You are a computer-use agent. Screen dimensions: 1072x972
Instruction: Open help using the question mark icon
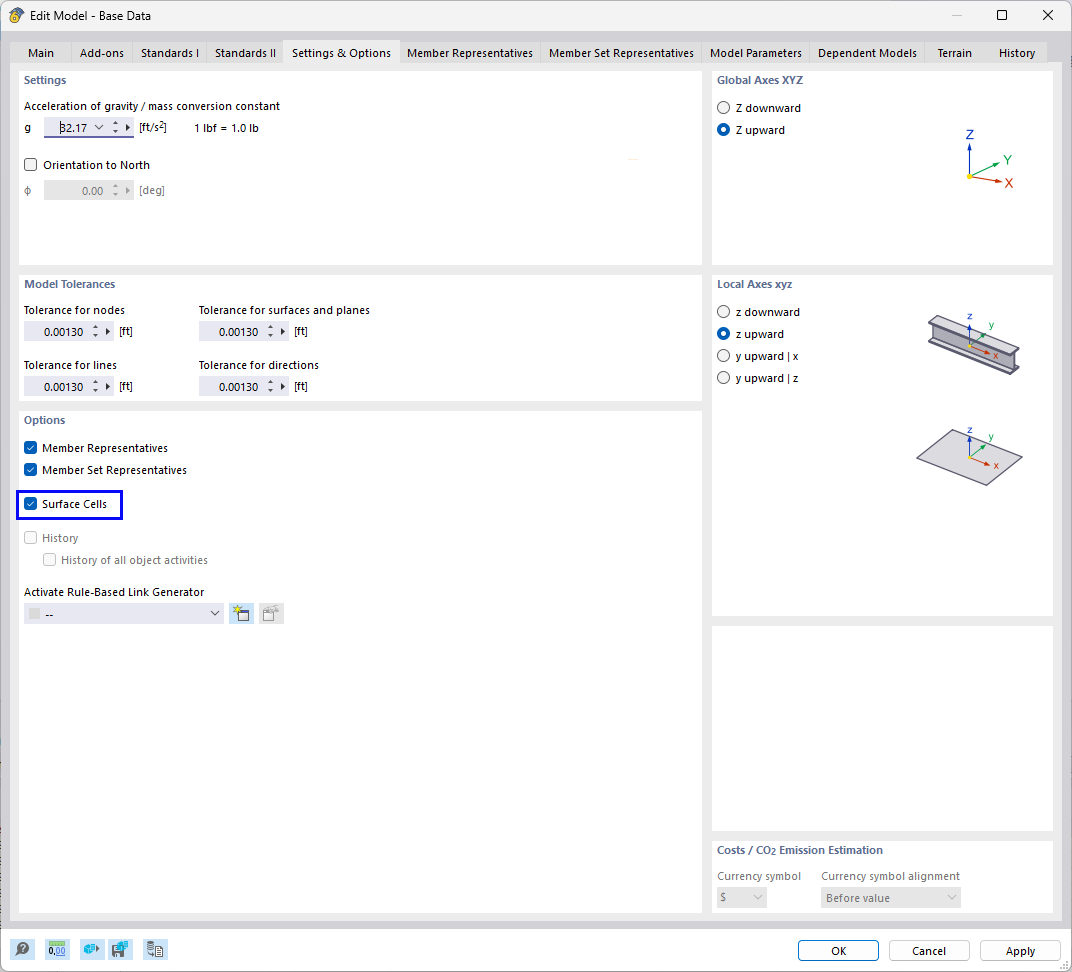click(22, 949)
